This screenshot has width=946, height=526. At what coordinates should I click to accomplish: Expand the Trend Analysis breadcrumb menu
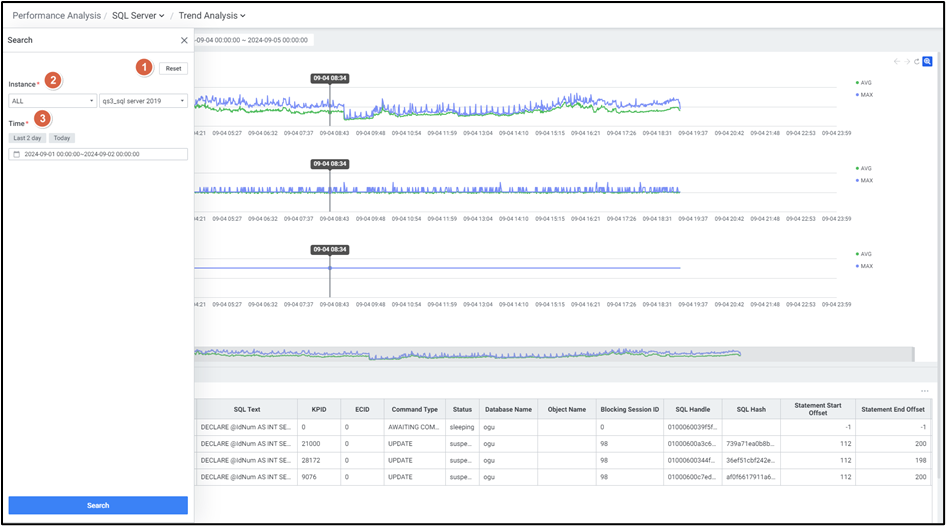point(212,16)
